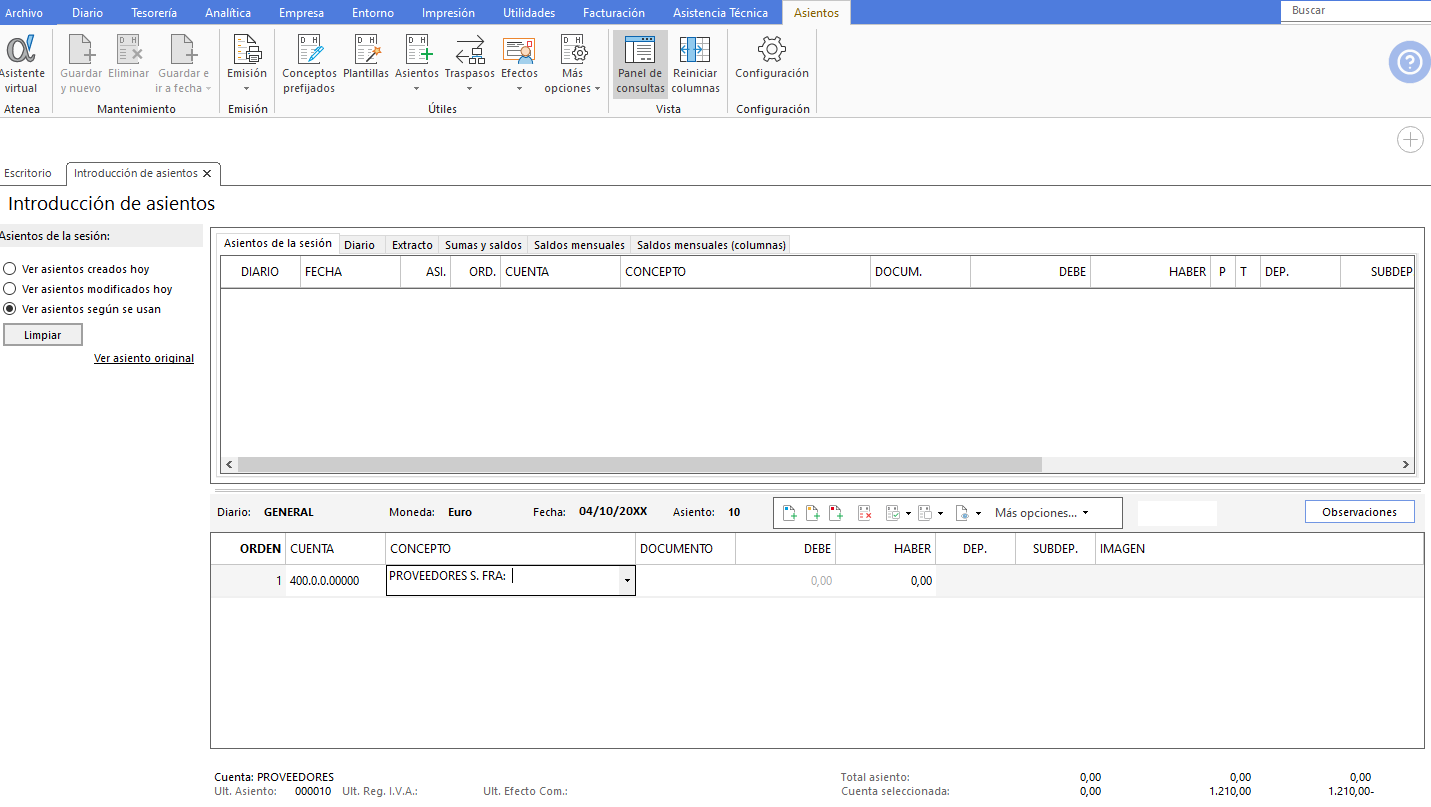Switch to the Sumas y saldos tab
Image resolution: width=1431 pixels, height=807 pixels.
[483, 245]
